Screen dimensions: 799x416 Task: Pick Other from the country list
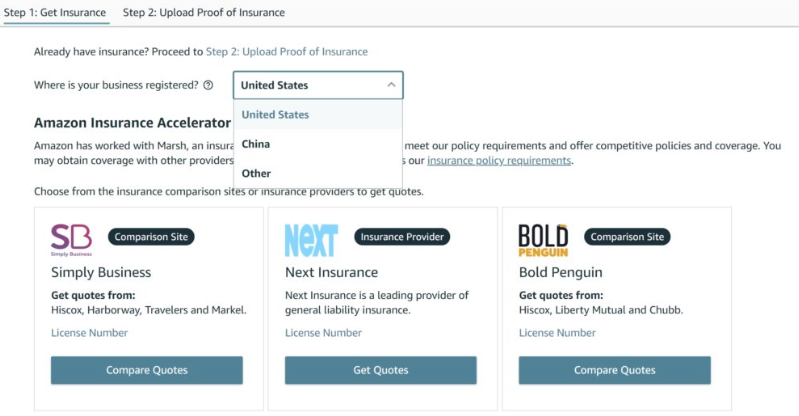tap(256, 173)
